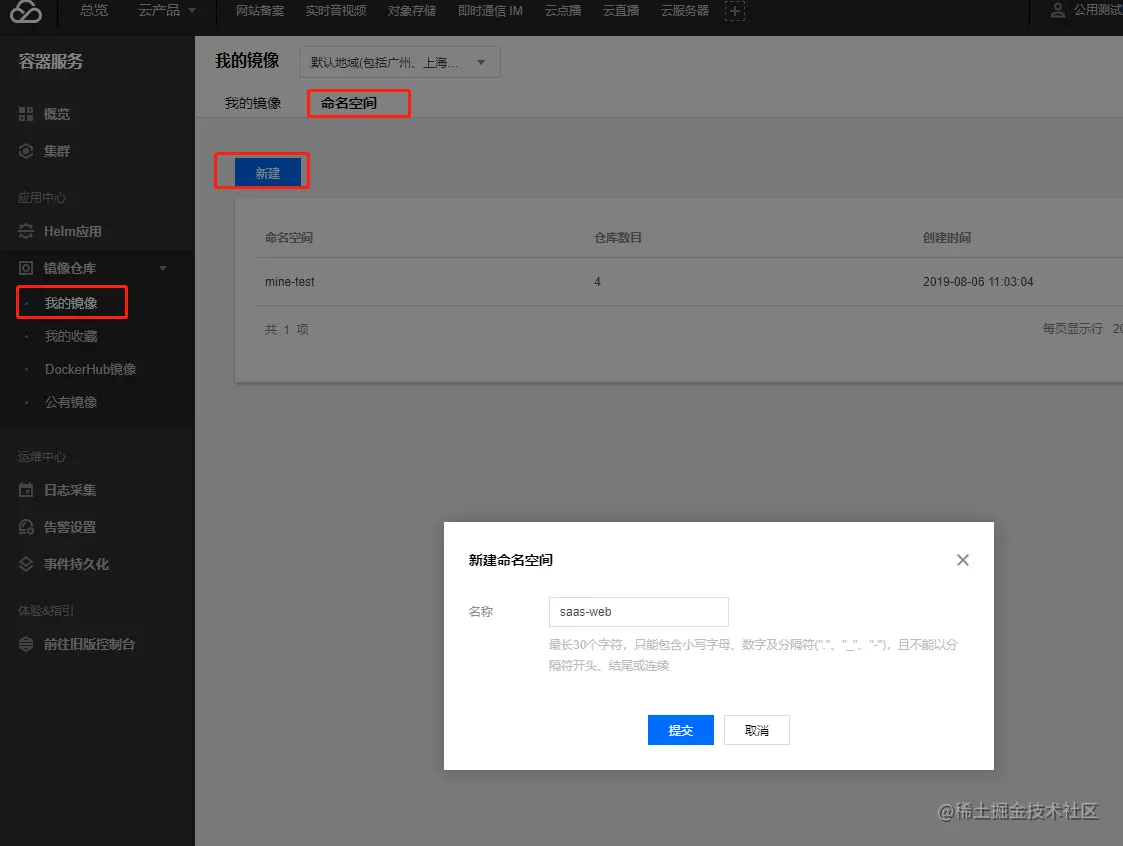Click the 容器服务 sidebar title
Screen dimensions: 1123x846
point(50,62)
